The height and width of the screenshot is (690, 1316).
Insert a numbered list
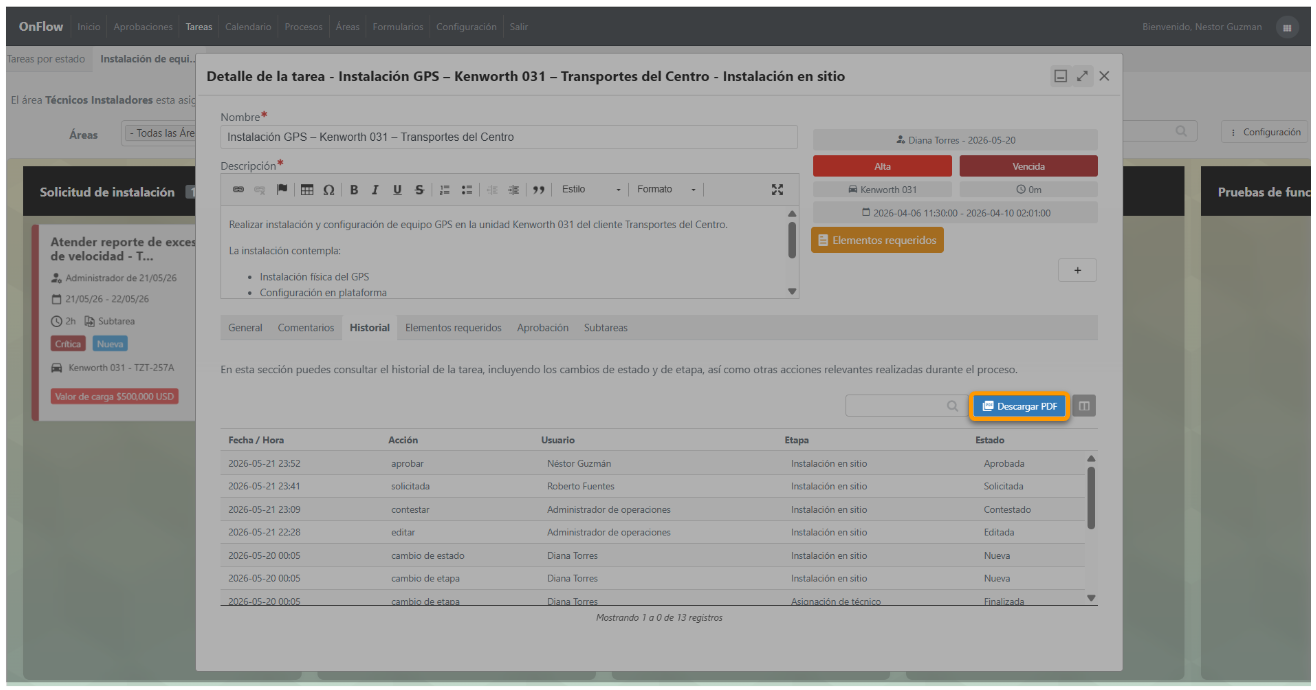point(445,189)
